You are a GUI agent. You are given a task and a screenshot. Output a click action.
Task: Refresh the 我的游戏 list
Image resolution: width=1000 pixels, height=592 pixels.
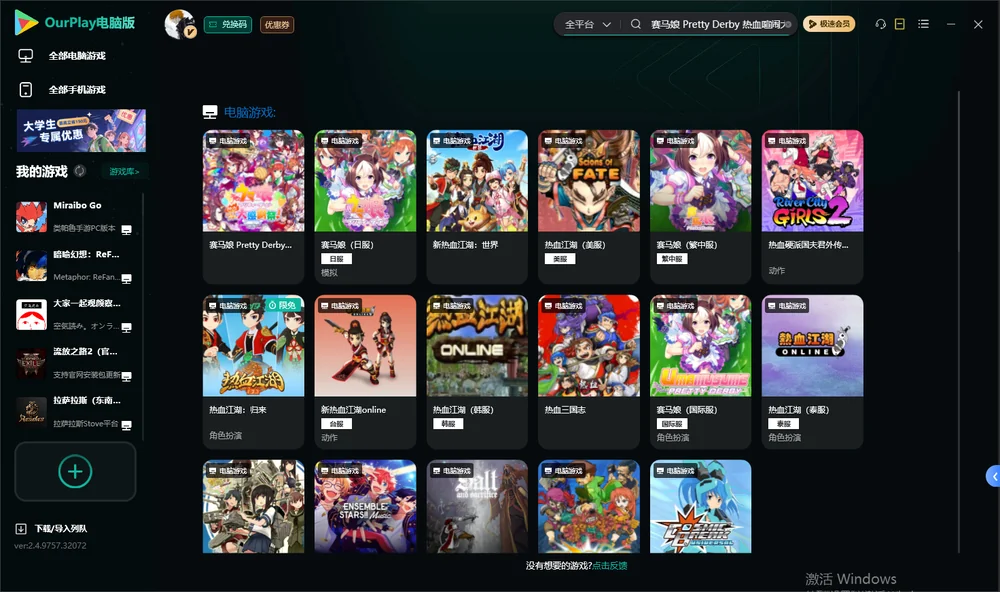tap(80, 171)
